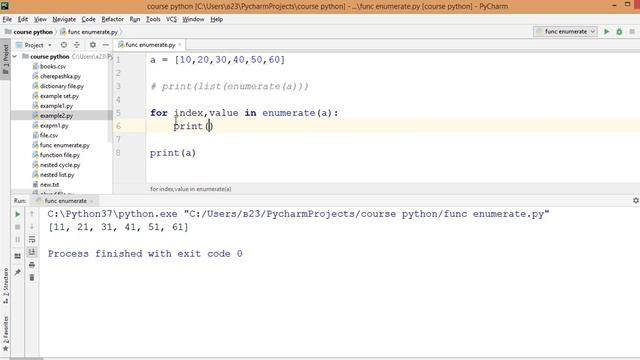Collapse the course python root folder

15,56
